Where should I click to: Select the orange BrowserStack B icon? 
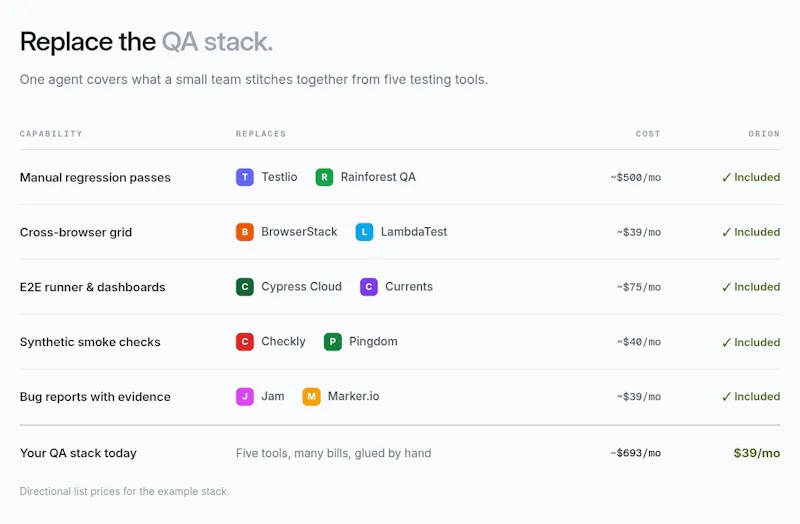[245, 232]
